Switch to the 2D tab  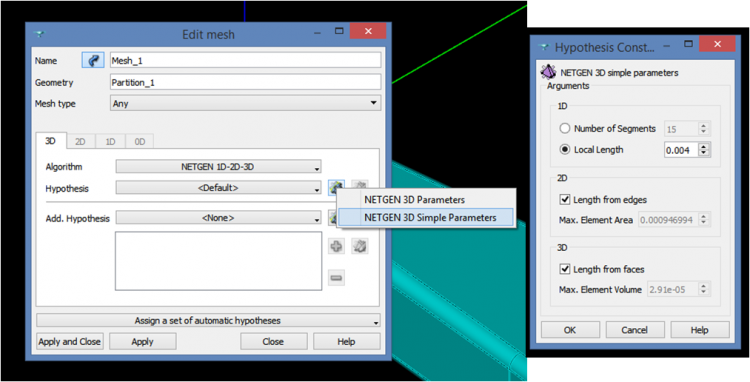80,142
